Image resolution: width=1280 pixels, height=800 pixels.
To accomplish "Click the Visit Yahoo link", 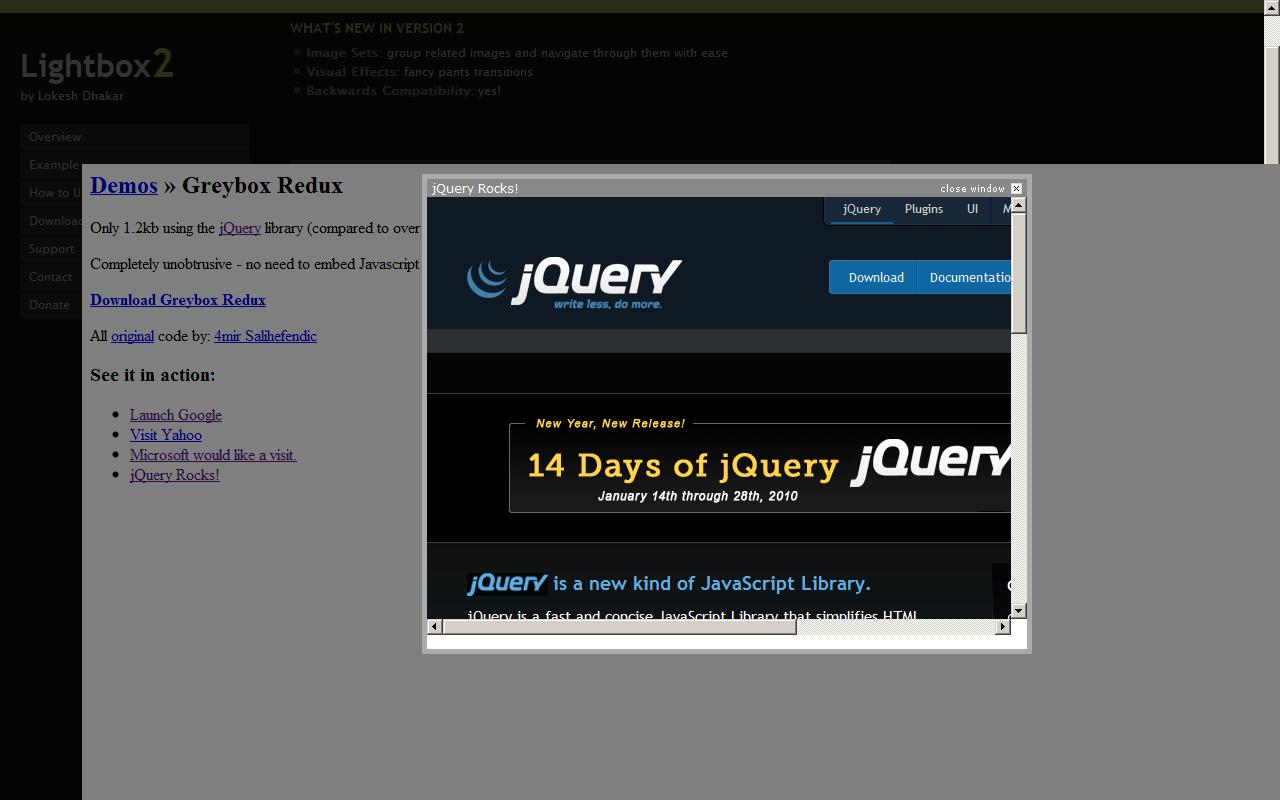I will [166, 435].
